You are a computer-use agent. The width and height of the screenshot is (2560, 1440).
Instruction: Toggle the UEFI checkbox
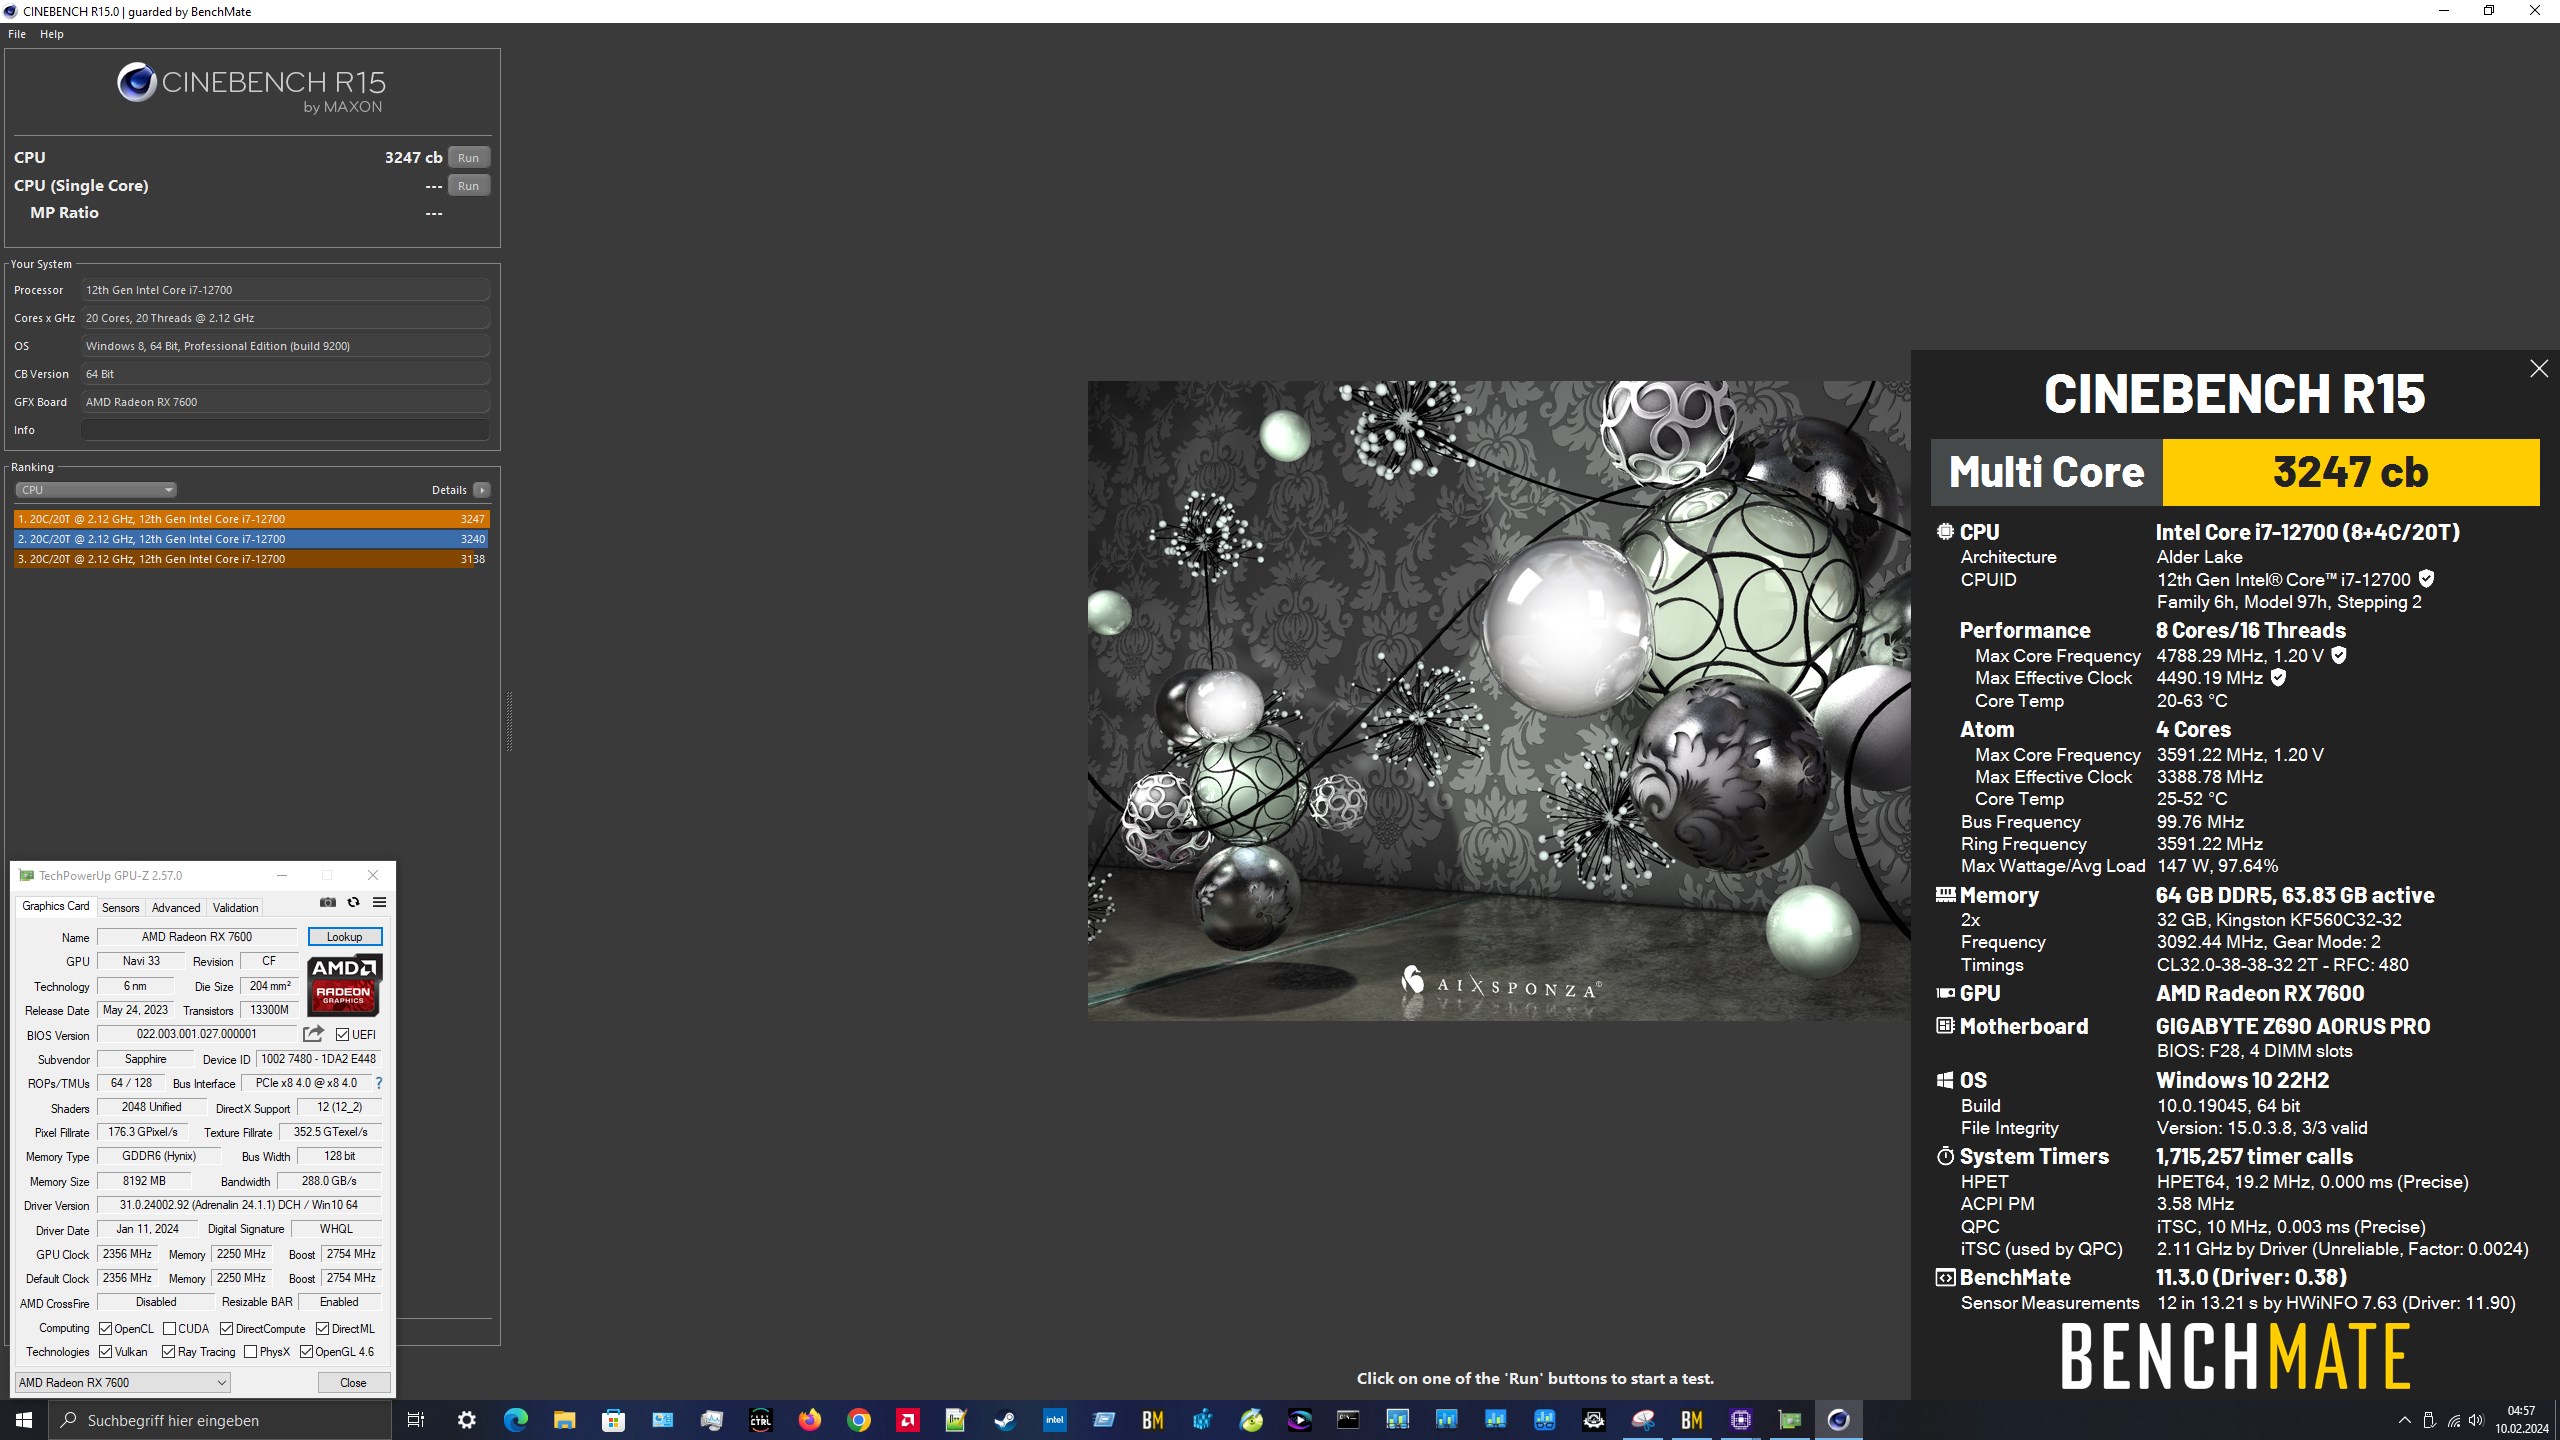[343, 1035]
